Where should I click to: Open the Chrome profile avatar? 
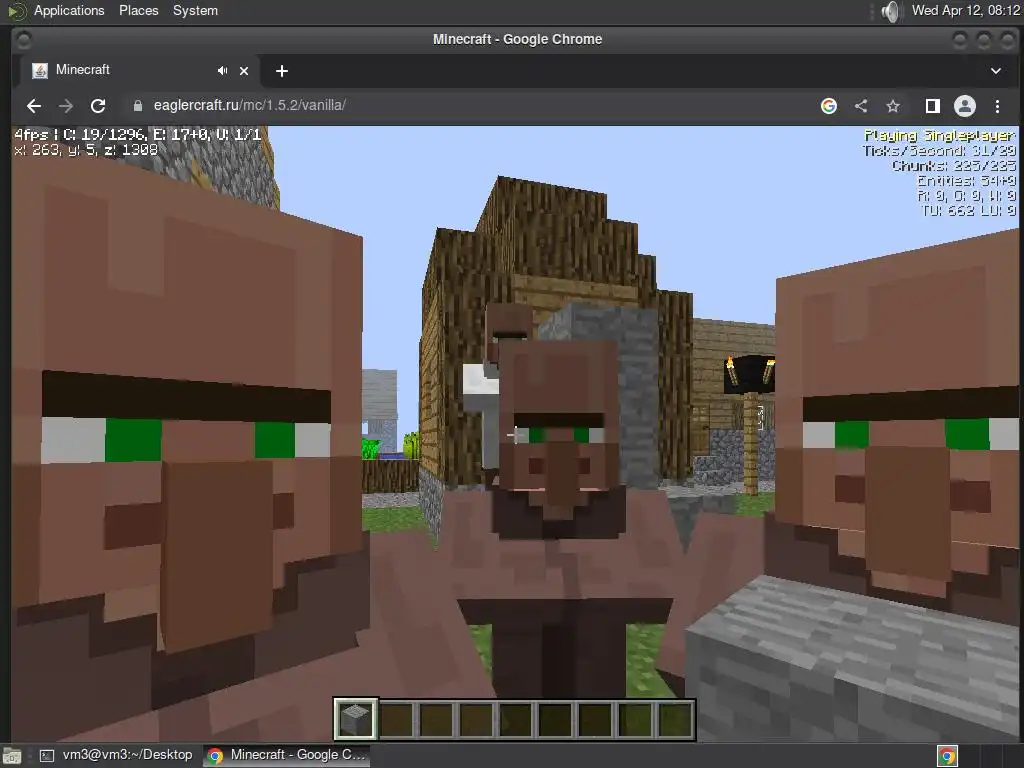(965, 106)
